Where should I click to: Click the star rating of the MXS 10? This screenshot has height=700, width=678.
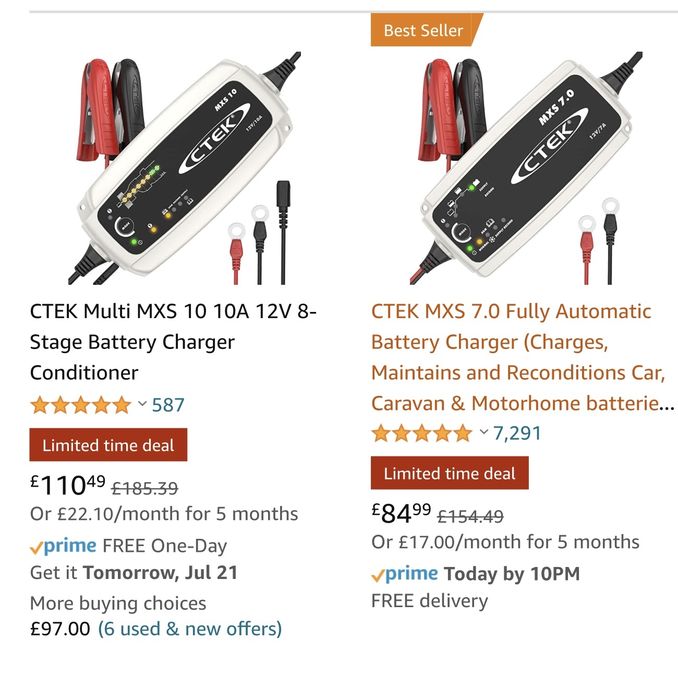80,405
